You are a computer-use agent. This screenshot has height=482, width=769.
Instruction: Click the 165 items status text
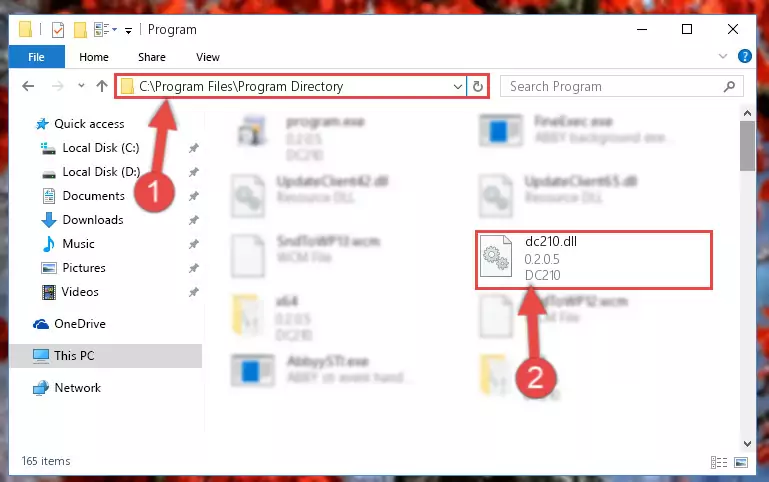[46, 461]
